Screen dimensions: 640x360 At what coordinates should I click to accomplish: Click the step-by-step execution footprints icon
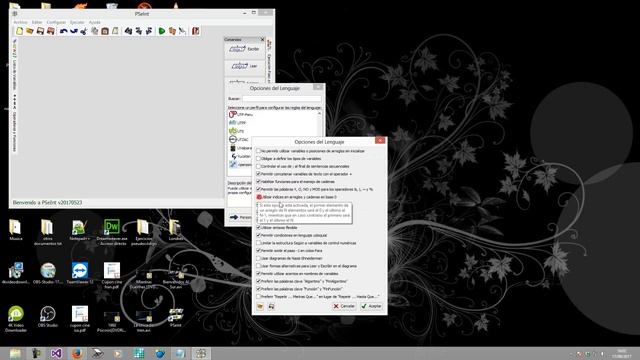[172, 31]
